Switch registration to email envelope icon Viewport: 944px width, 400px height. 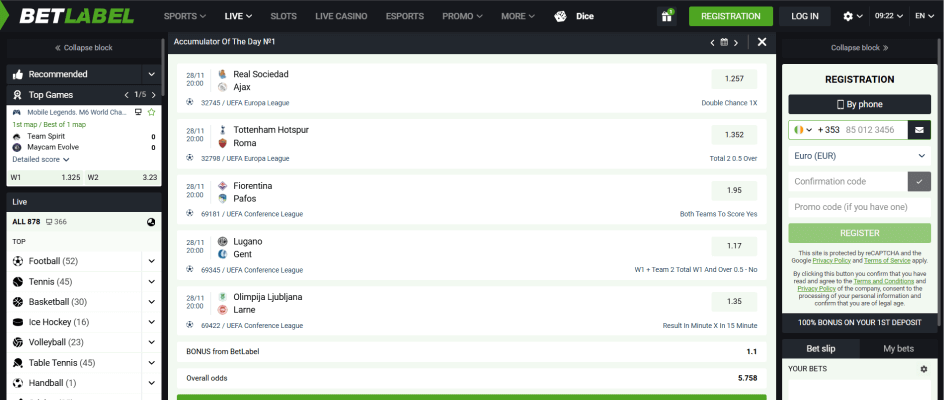919,130
